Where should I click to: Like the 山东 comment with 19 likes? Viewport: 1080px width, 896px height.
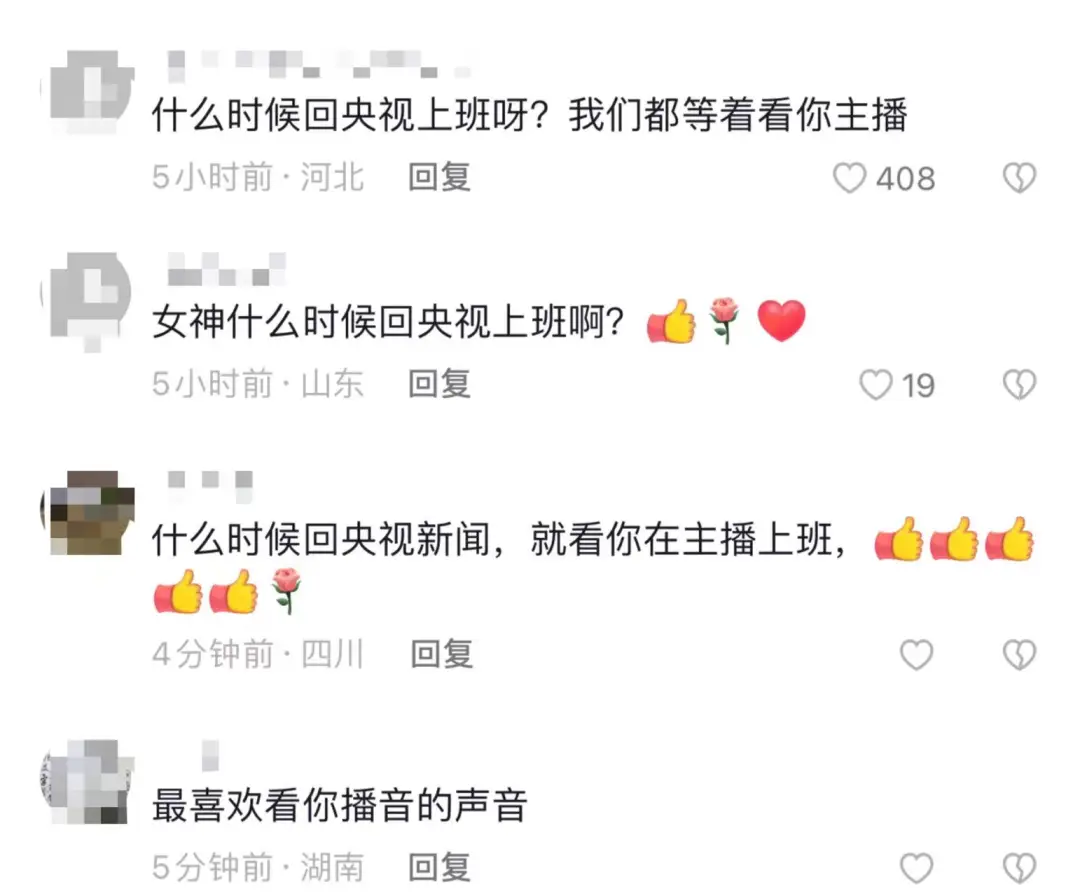[875, 384]
